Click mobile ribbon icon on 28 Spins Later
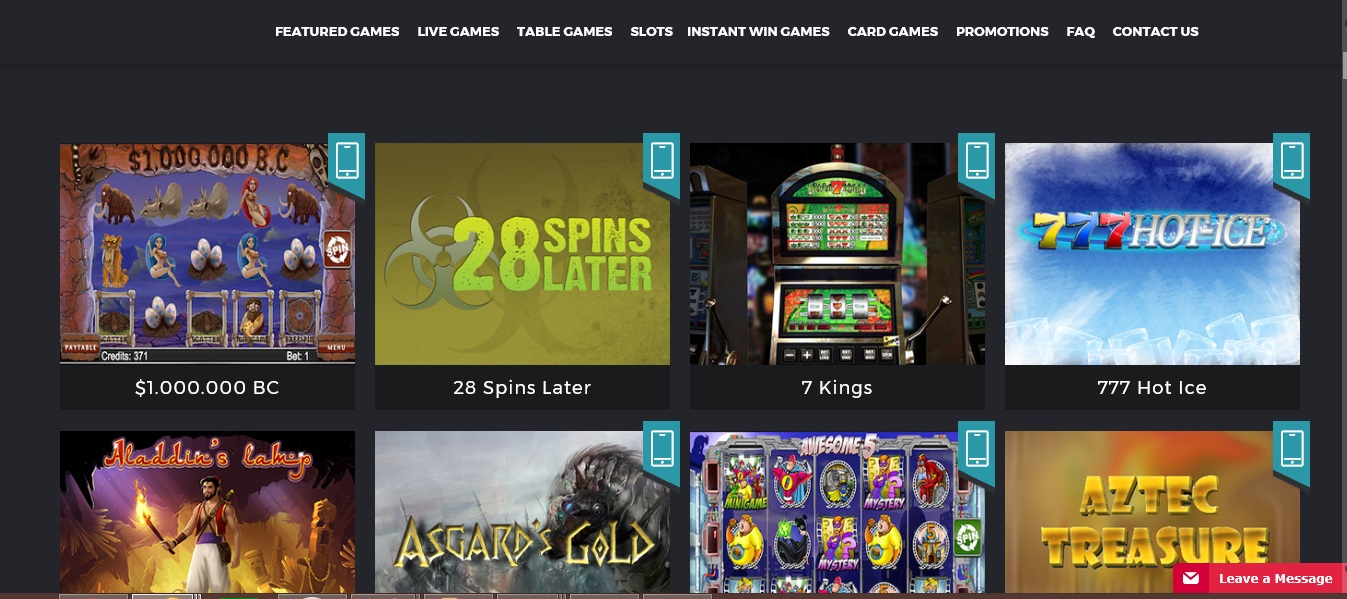 [661, 162]
